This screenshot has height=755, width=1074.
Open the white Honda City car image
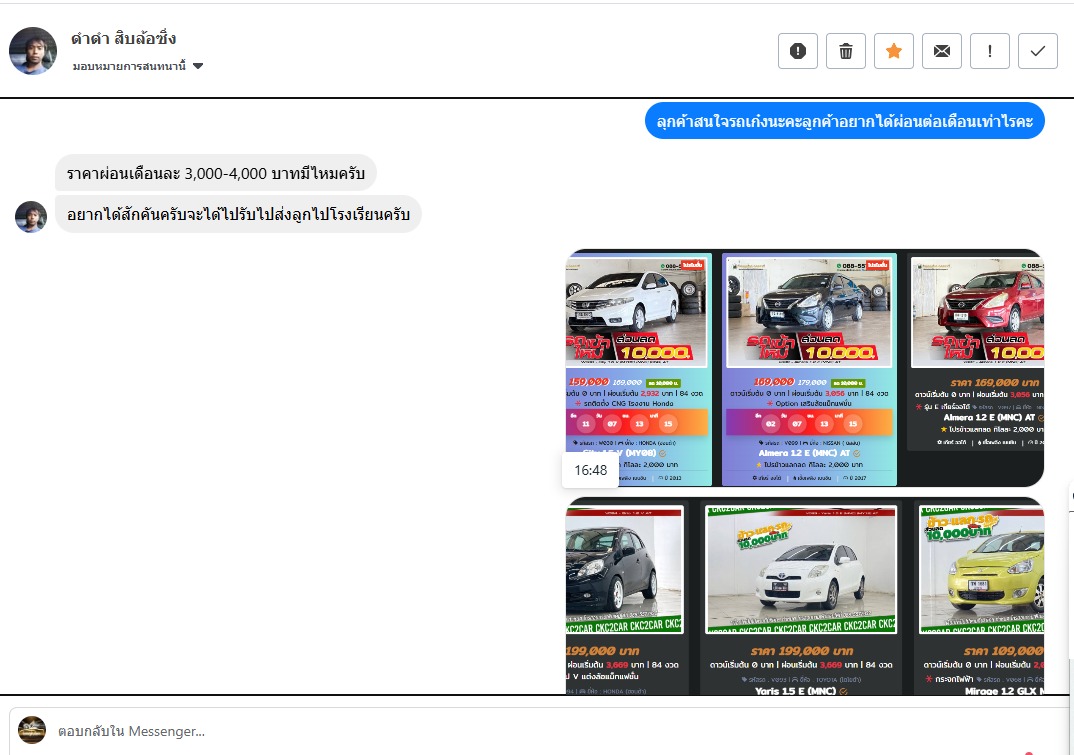pyautogui.click(x=639, y=368)
